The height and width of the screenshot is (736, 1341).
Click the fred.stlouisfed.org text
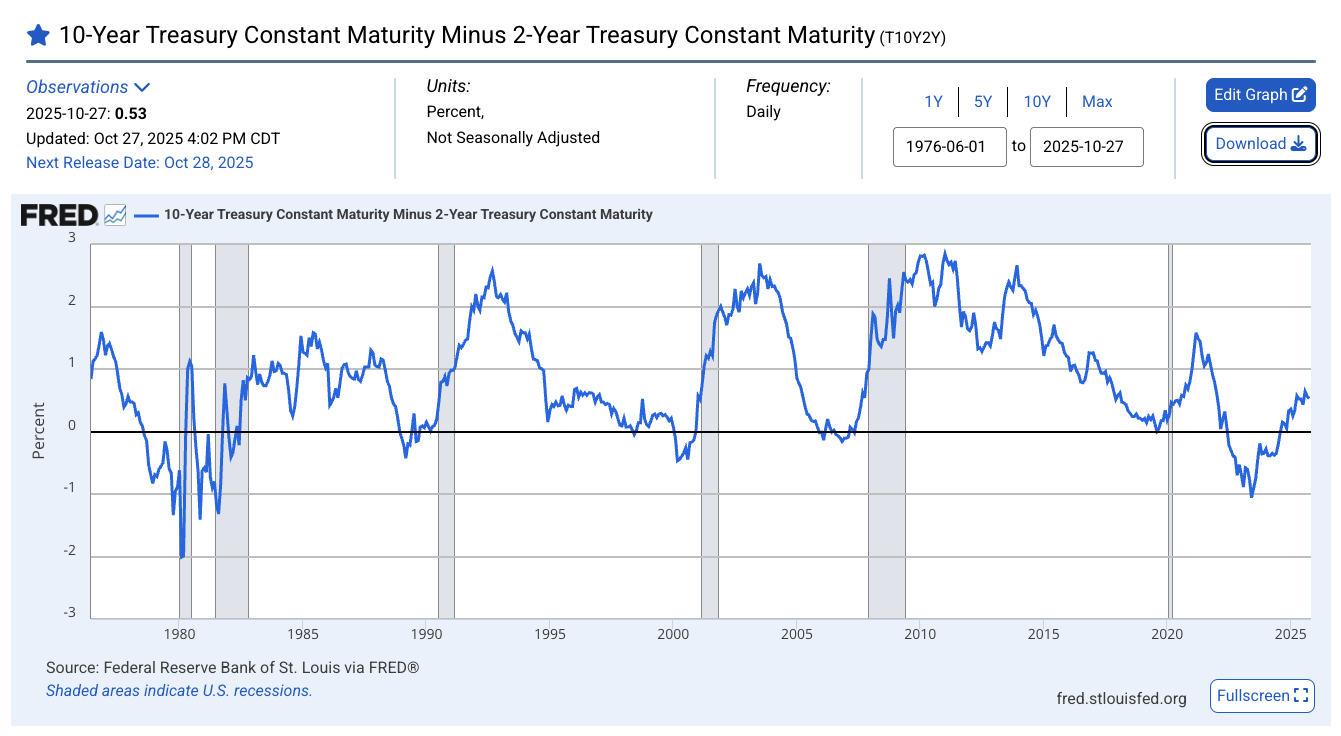point(1122,698)
